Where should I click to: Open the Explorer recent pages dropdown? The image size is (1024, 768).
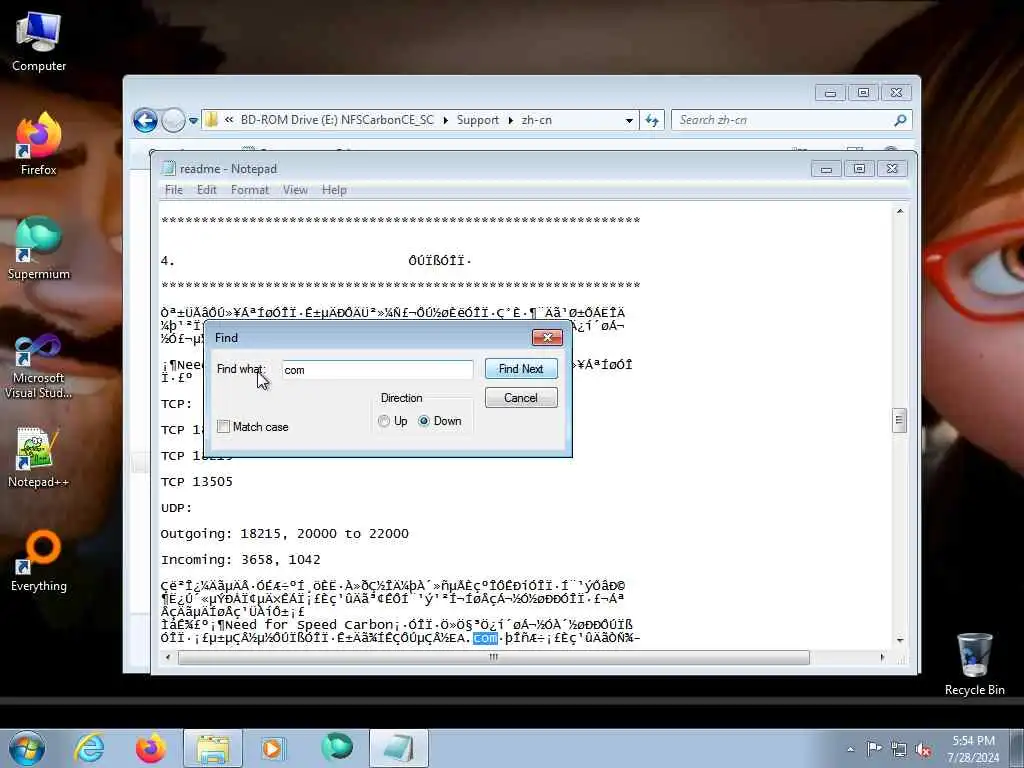click(193, 120)
